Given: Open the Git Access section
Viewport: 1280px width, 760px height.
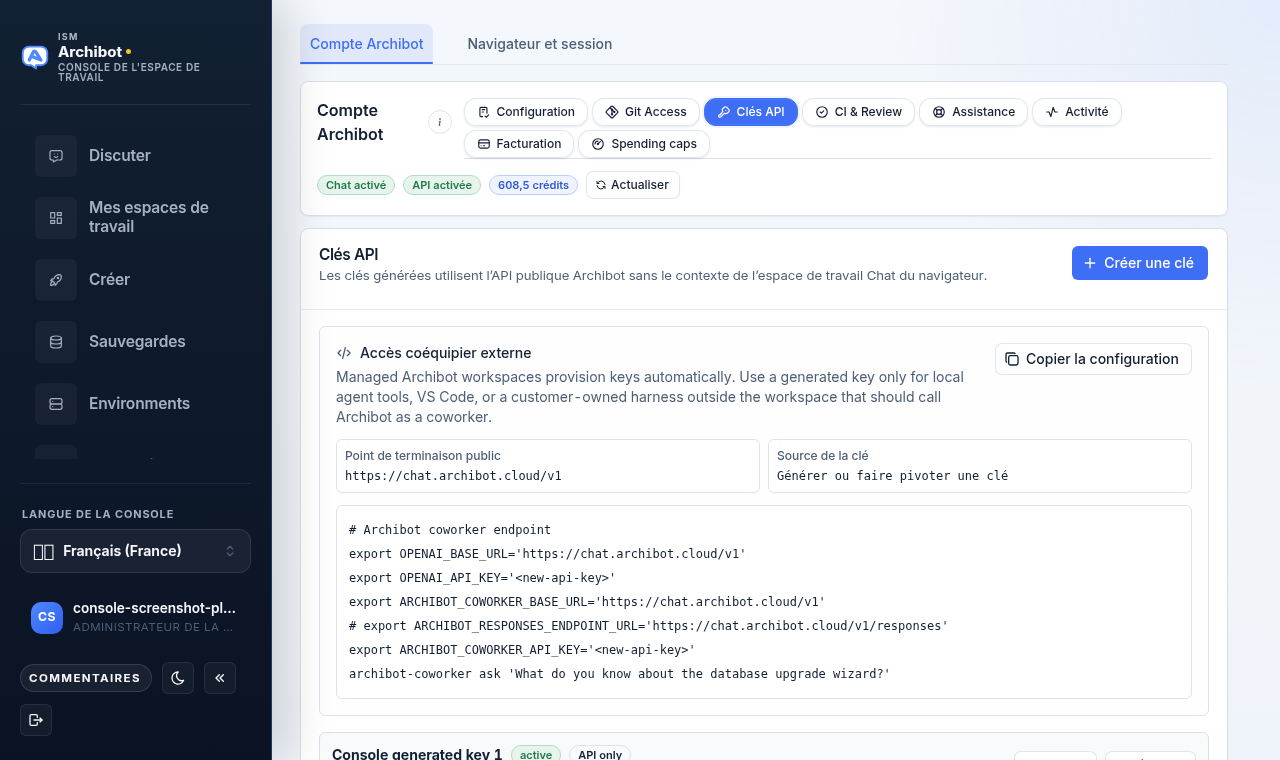Looking at the screenshot, I should [646, 112].
